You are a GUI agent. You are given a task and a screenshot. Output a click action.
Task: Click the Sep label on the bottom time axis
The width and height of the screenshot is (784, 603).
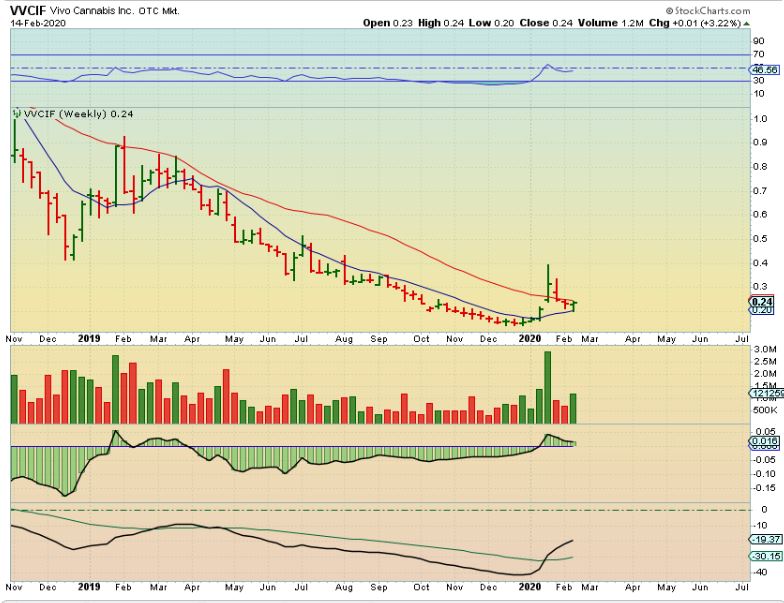[x=378, y=588]
